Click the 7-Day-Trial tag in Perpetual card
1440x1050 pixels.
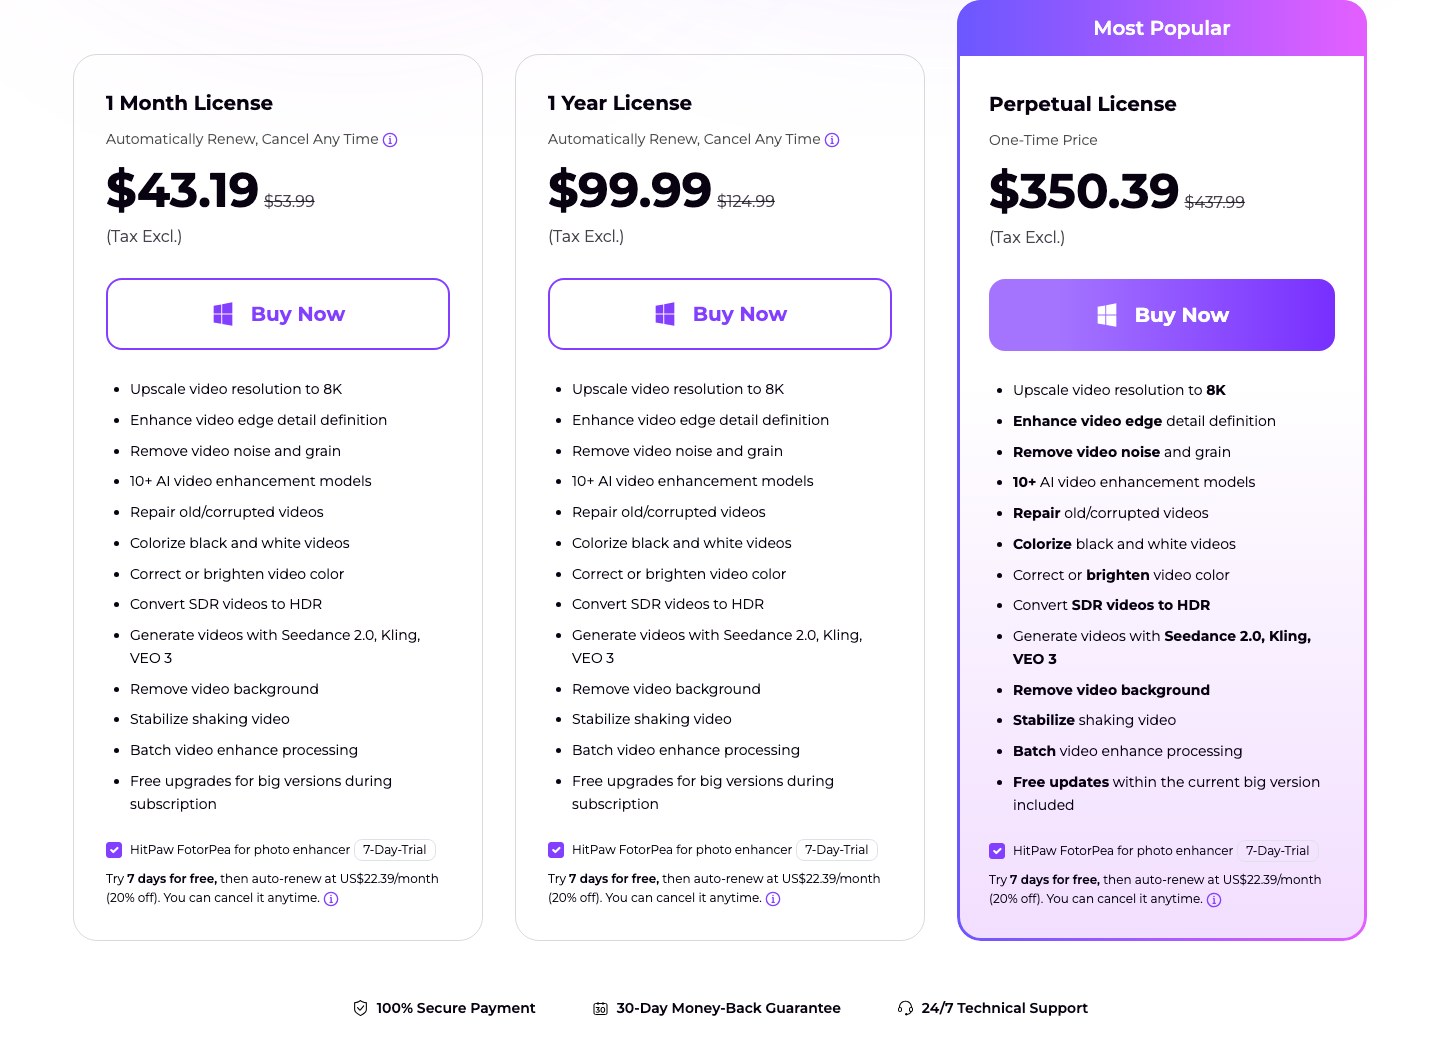pyautogui.click(x=1278, y=851)
